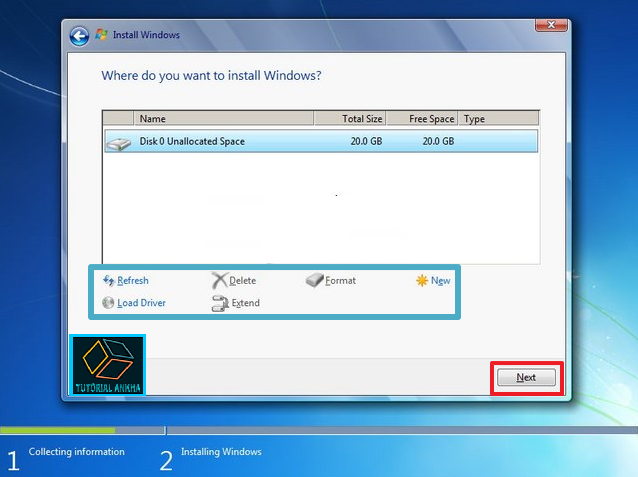Select the Disk 0 Unallocated Space row
638x477 pixels.
tap(321, 141)
